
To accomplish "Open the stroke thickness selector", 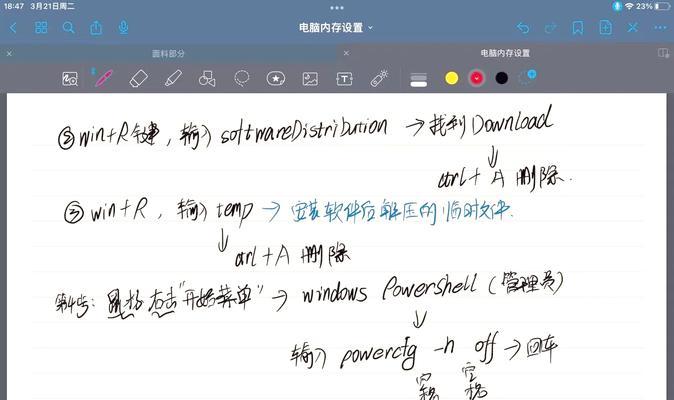I will (x=419, y=79).
